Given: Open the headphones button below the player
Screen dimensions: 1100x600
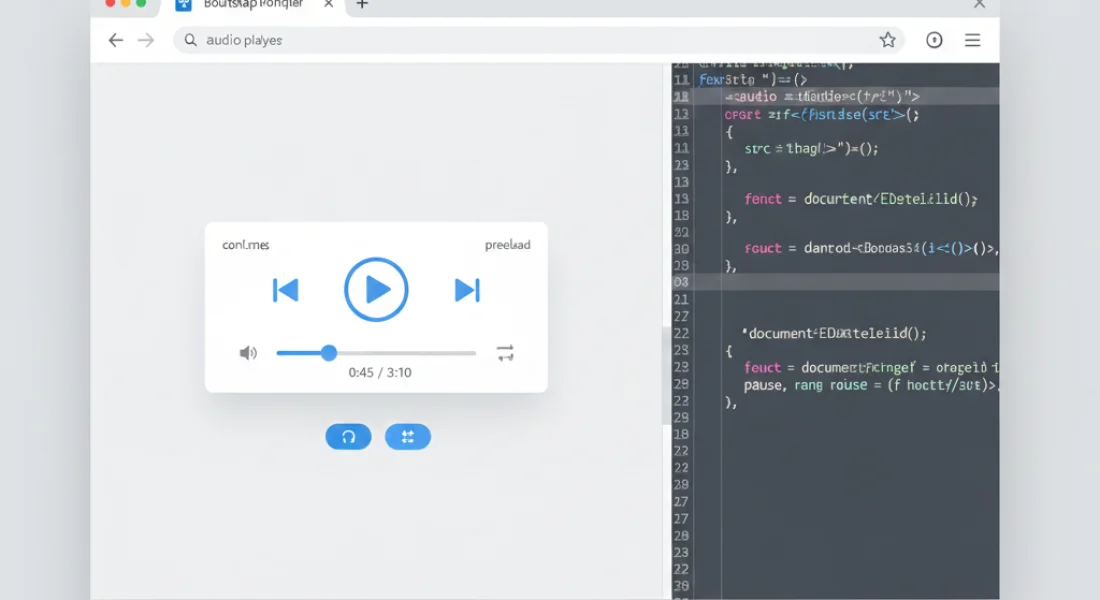Looking at the screenshot, I should (348, 437).
